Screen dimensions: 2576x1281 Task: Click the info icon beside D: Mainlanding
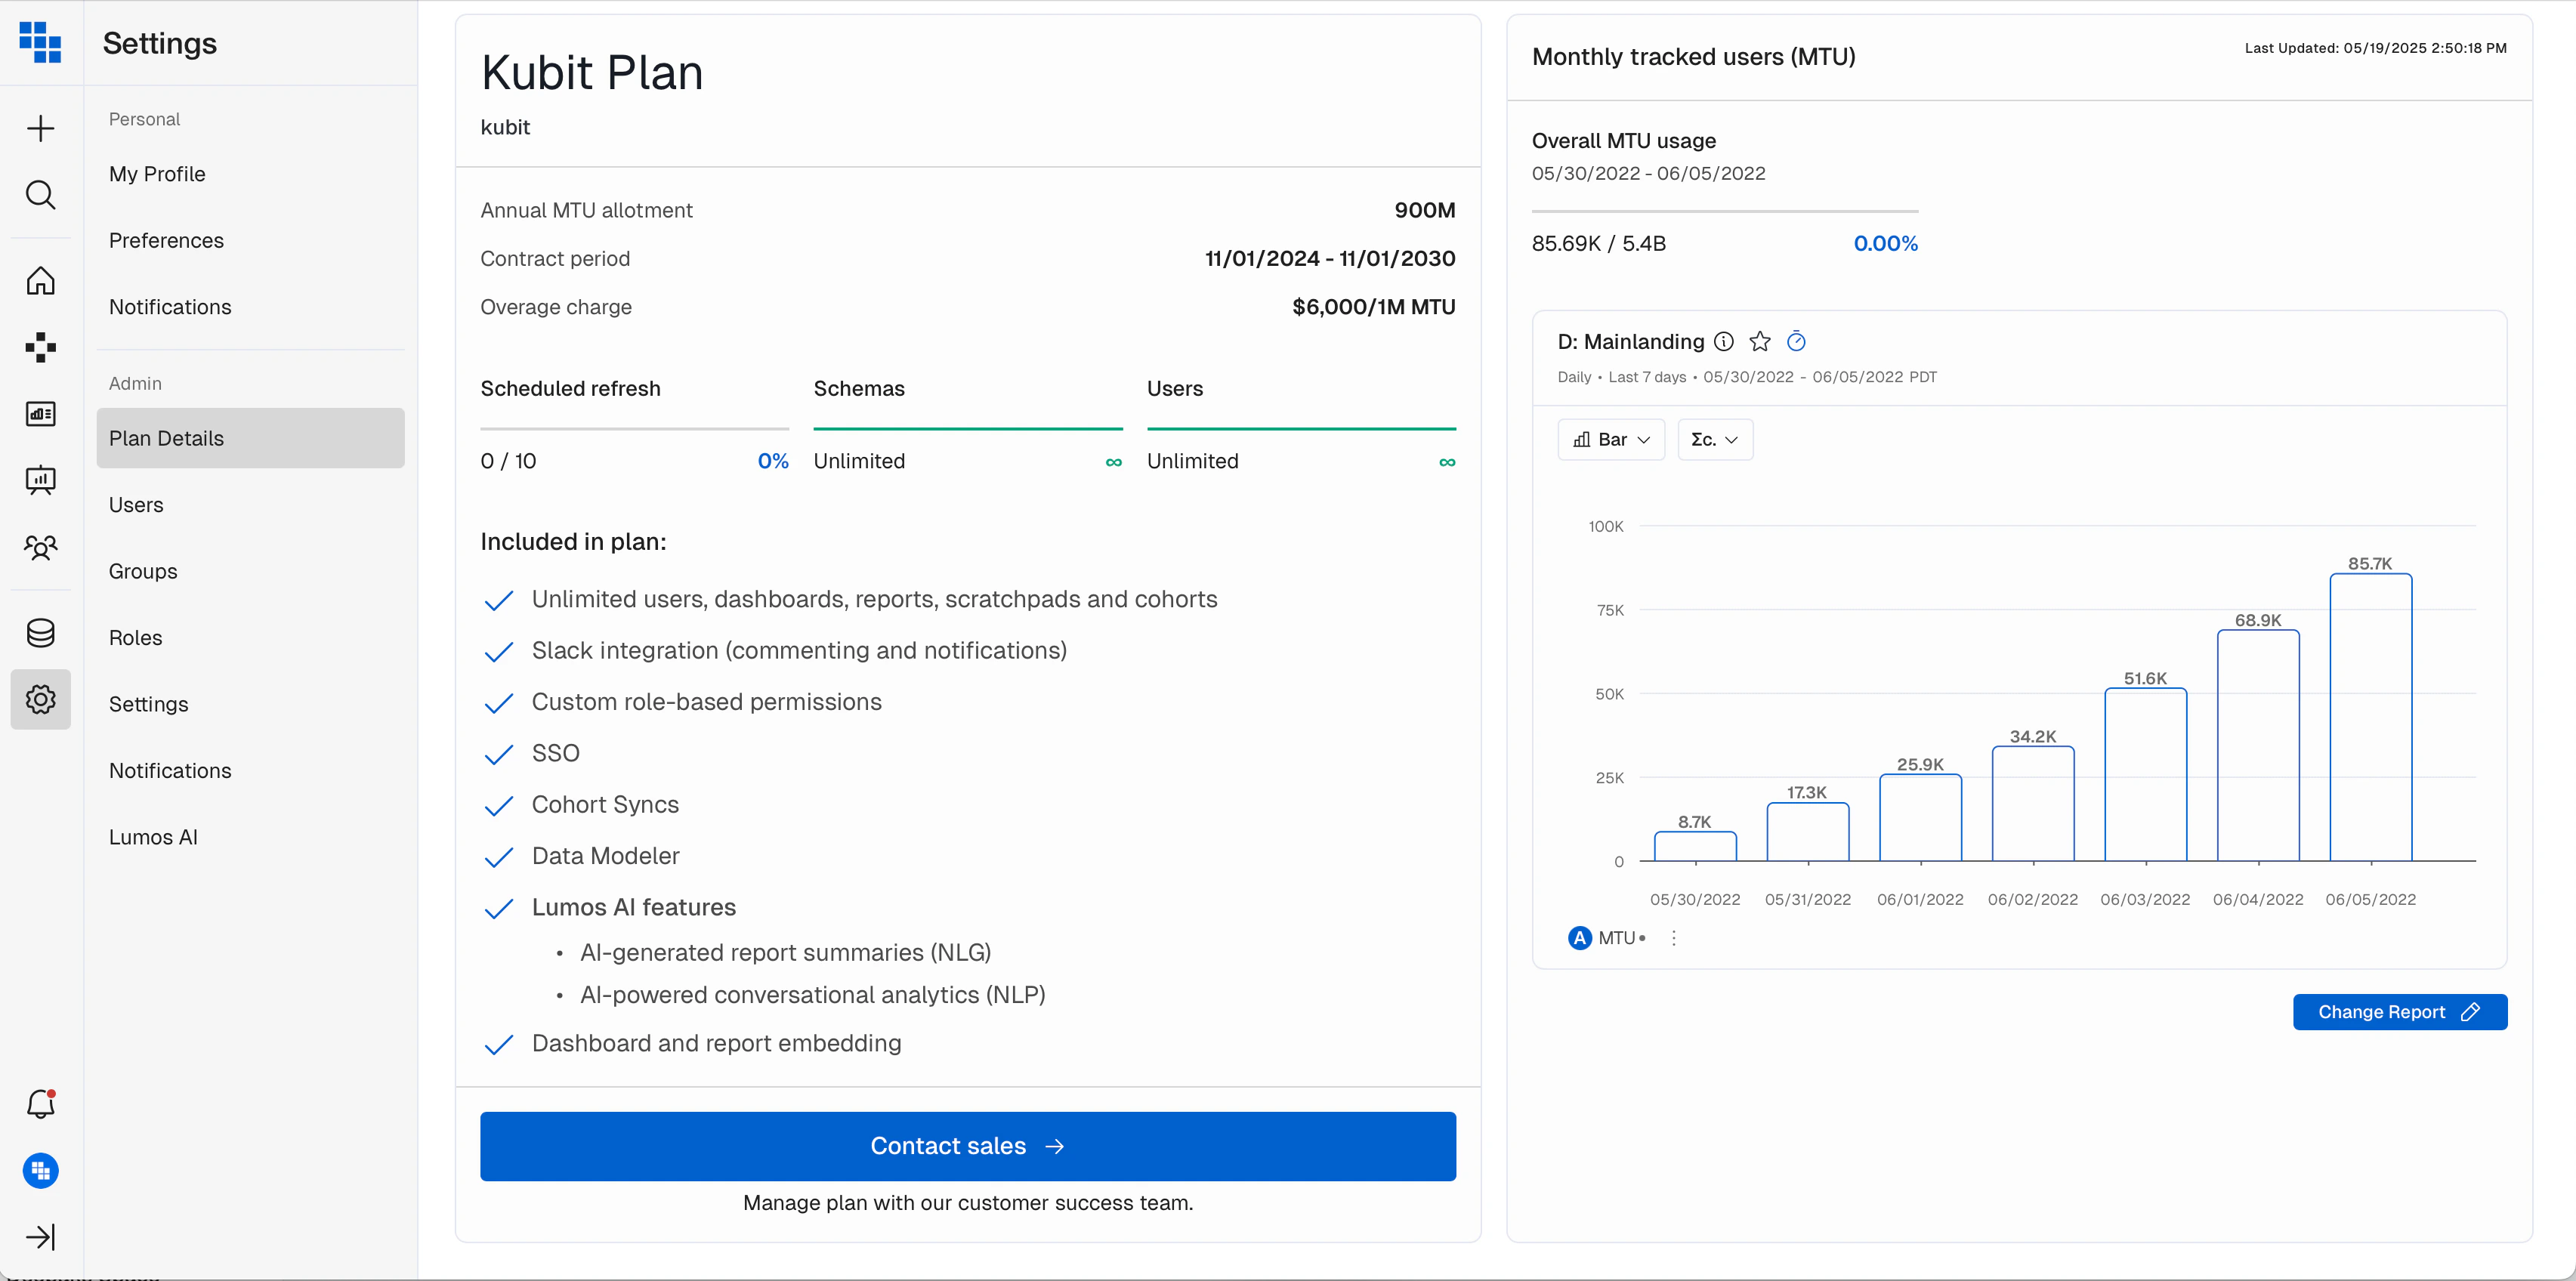point(1723,342)
